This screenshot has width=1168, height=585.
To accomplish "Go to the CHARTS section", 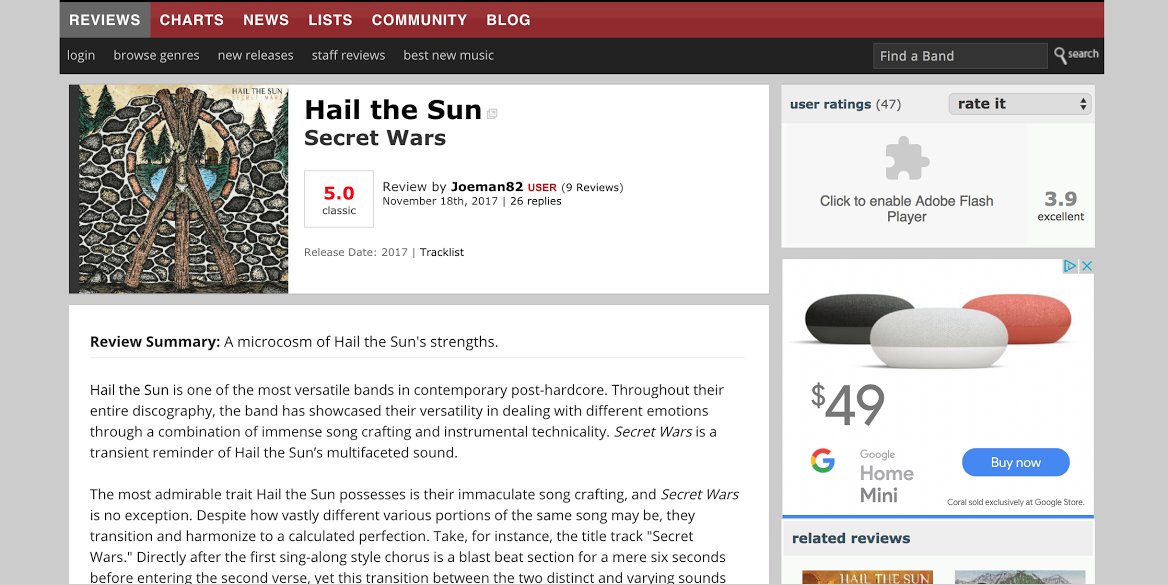I will [x=191, y=20].
